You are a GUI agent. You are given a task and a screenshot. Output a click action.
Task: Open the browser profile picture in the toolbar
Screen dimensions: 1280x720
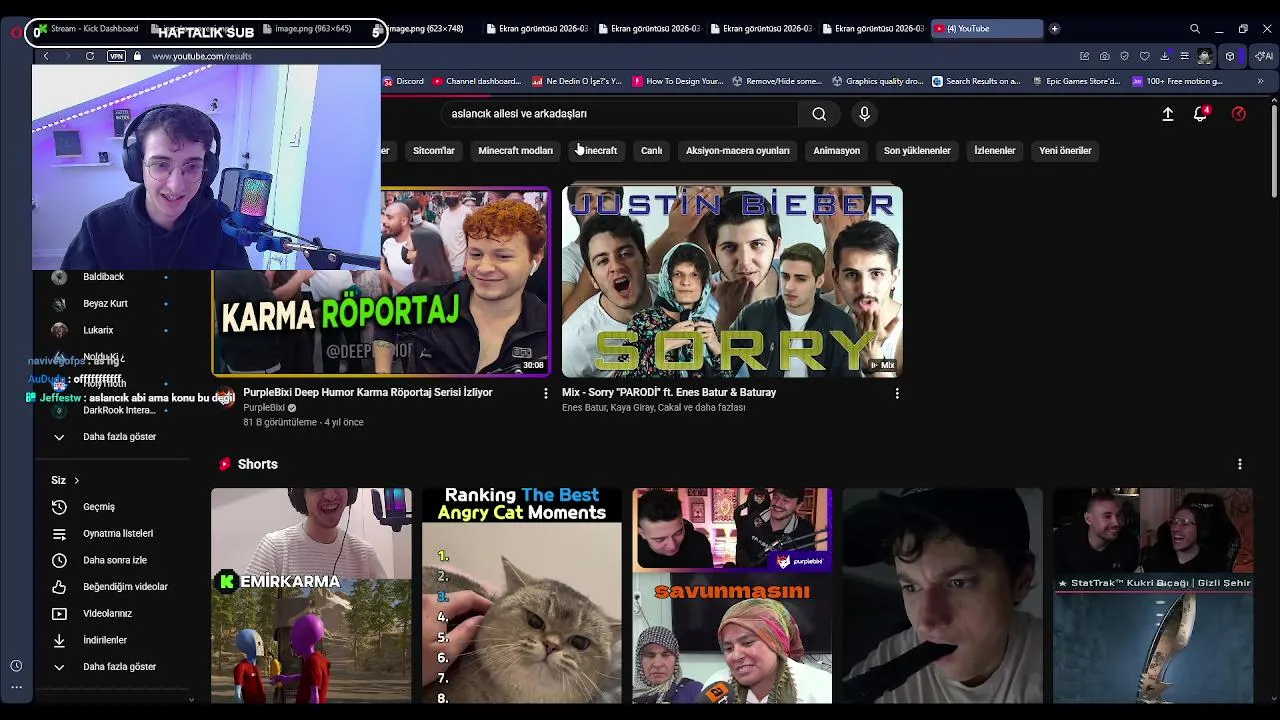coord(1205,56)
